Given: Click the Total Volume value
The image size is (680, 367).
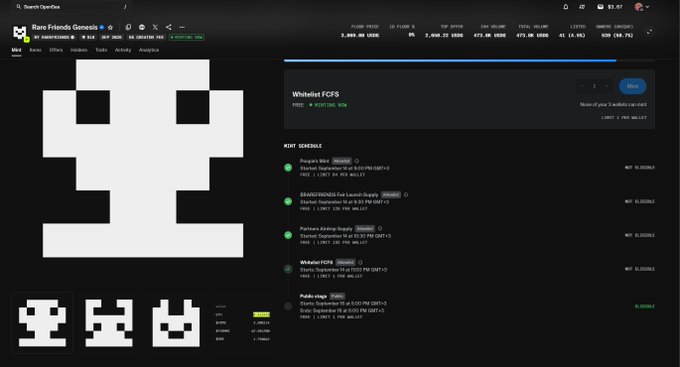Looking at the screenshot, I should click(x=532, y=35).
